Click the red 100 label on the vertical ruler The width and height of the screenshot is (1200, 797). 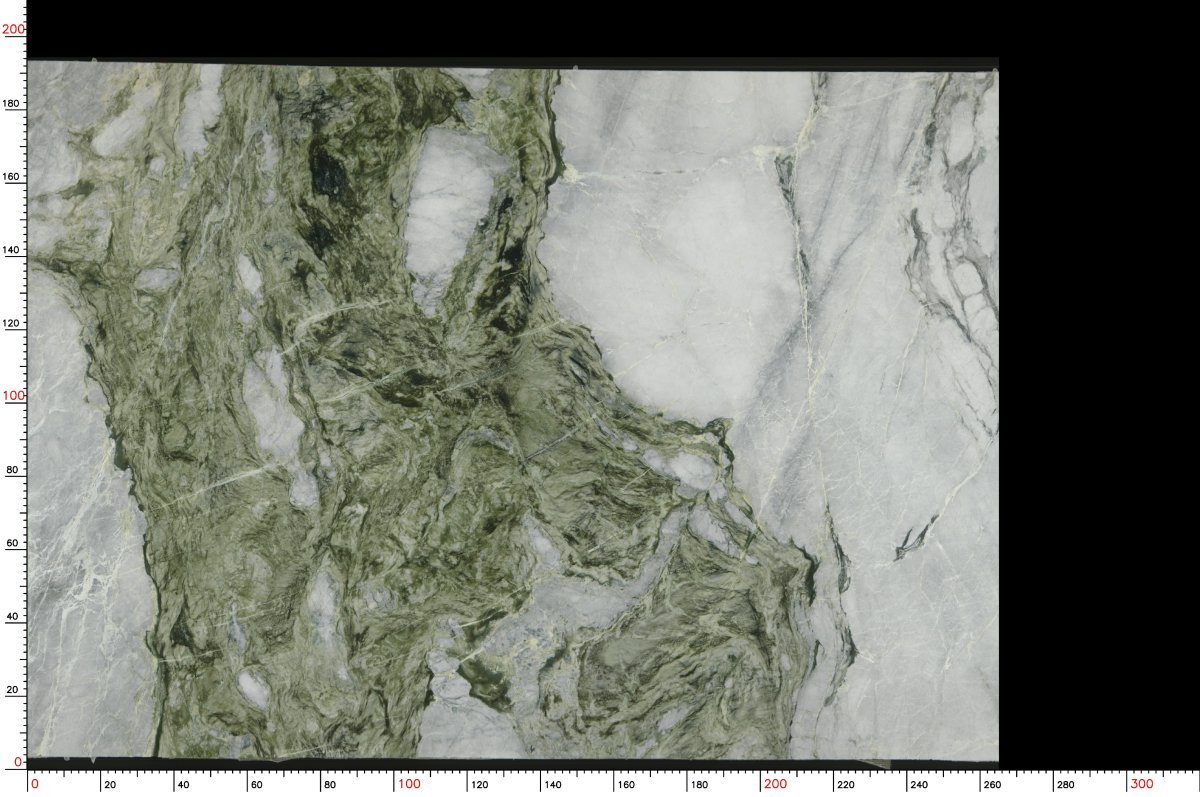tap(13, 396)
